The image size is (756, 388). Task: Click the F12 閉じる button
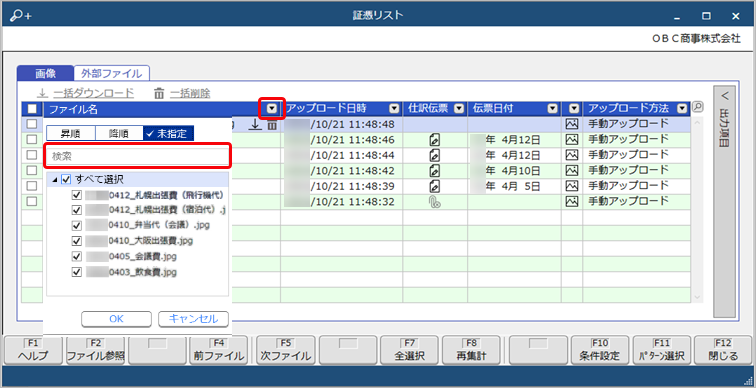(x=724, y=350)
